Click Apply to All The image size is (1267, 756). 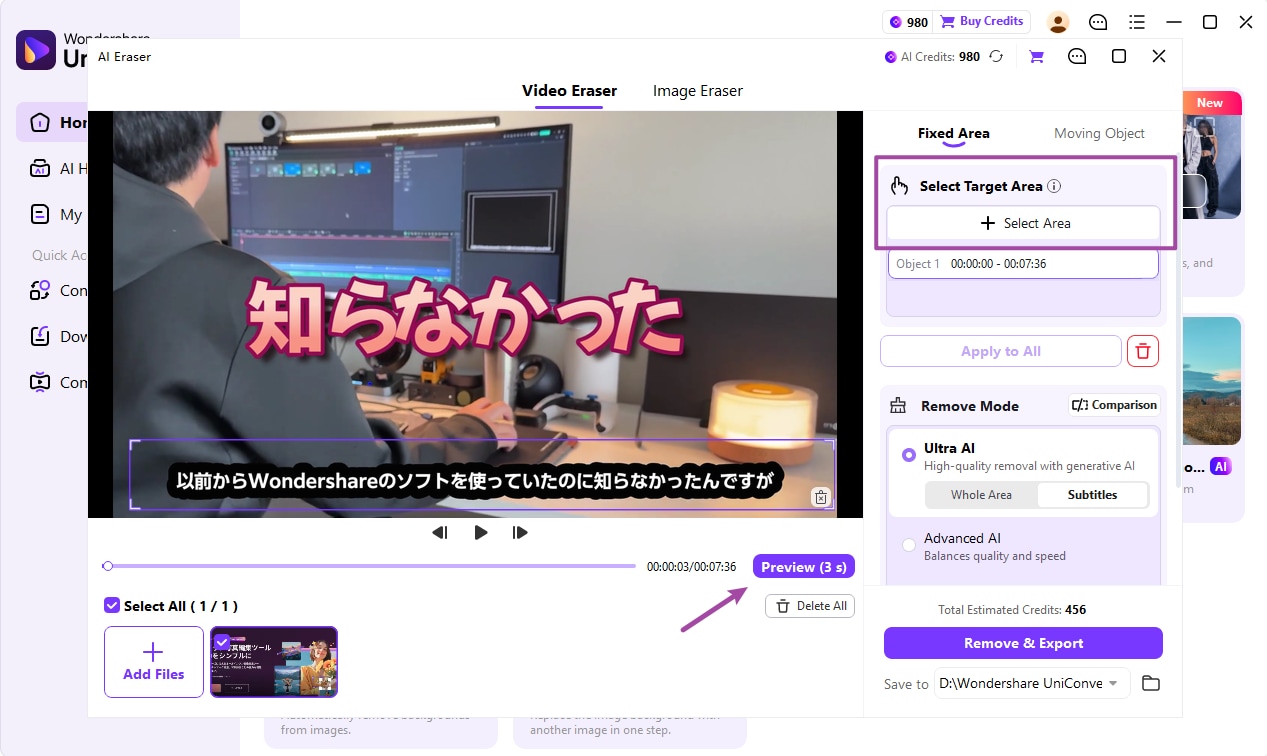[1001, 351]
